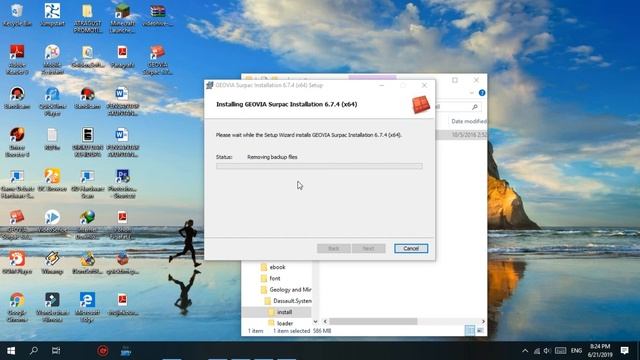This screenshot has height=360, width=640.
Task: Open the touch keyboard tray icon
Action: pos(560,351)
